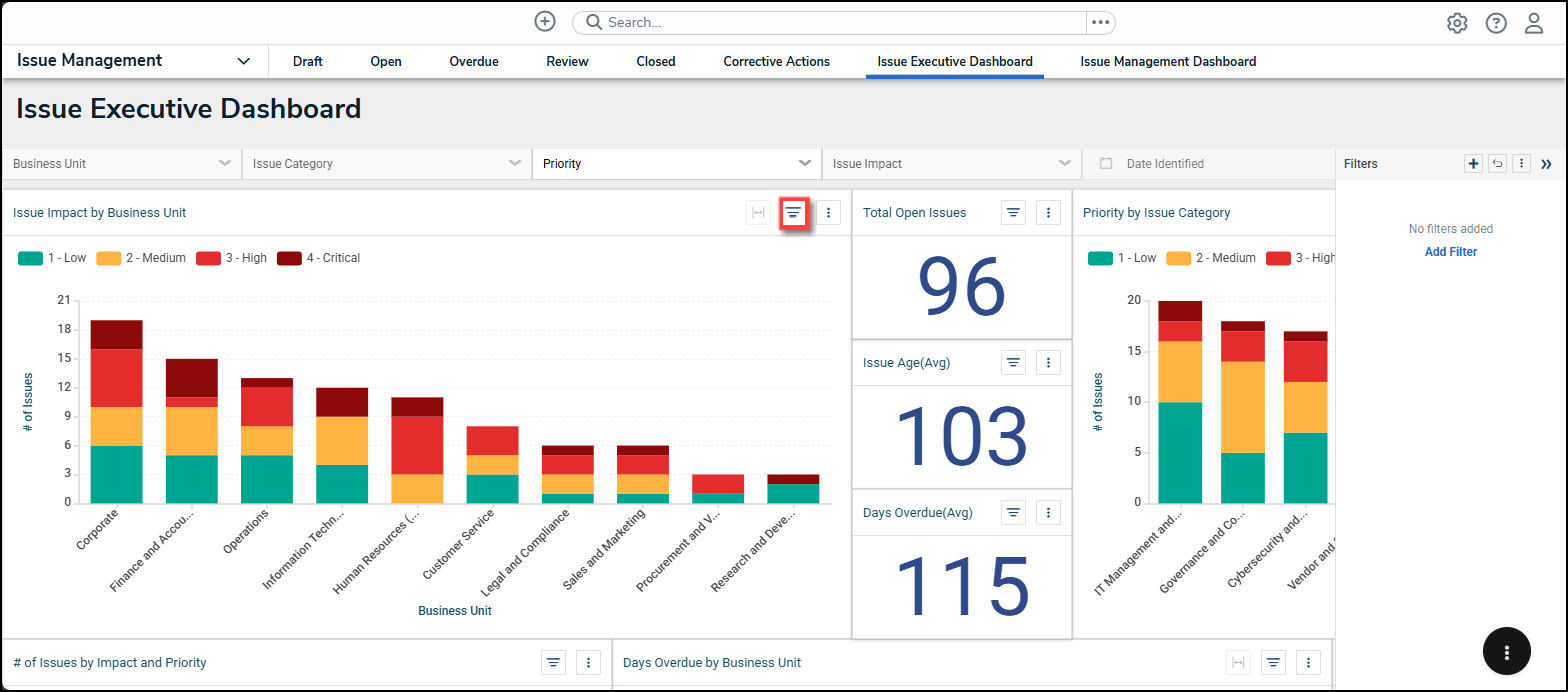Click the filter icon on Total Open Issues

pyautogui.click(x=1013, y=212)
